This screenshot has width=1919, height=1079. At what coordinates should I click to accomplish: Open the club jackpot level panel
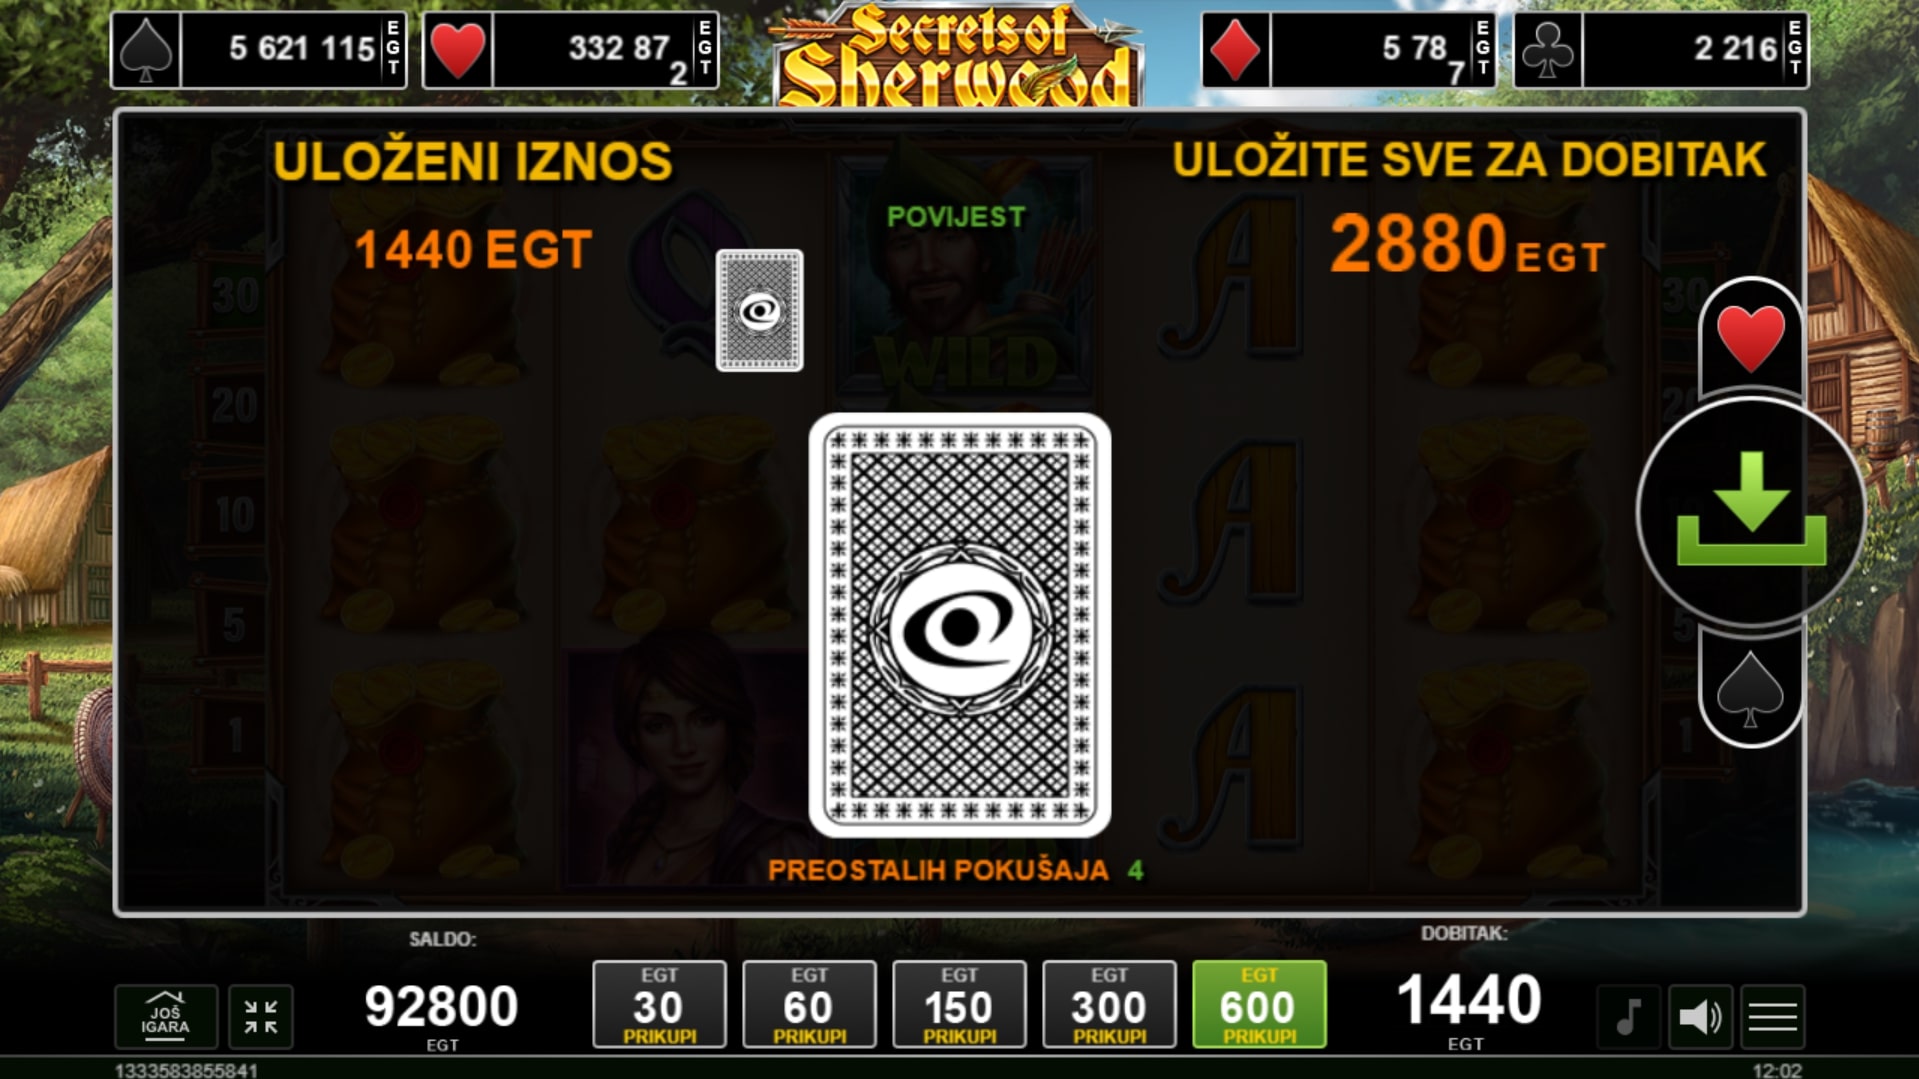coord(1661,49)
